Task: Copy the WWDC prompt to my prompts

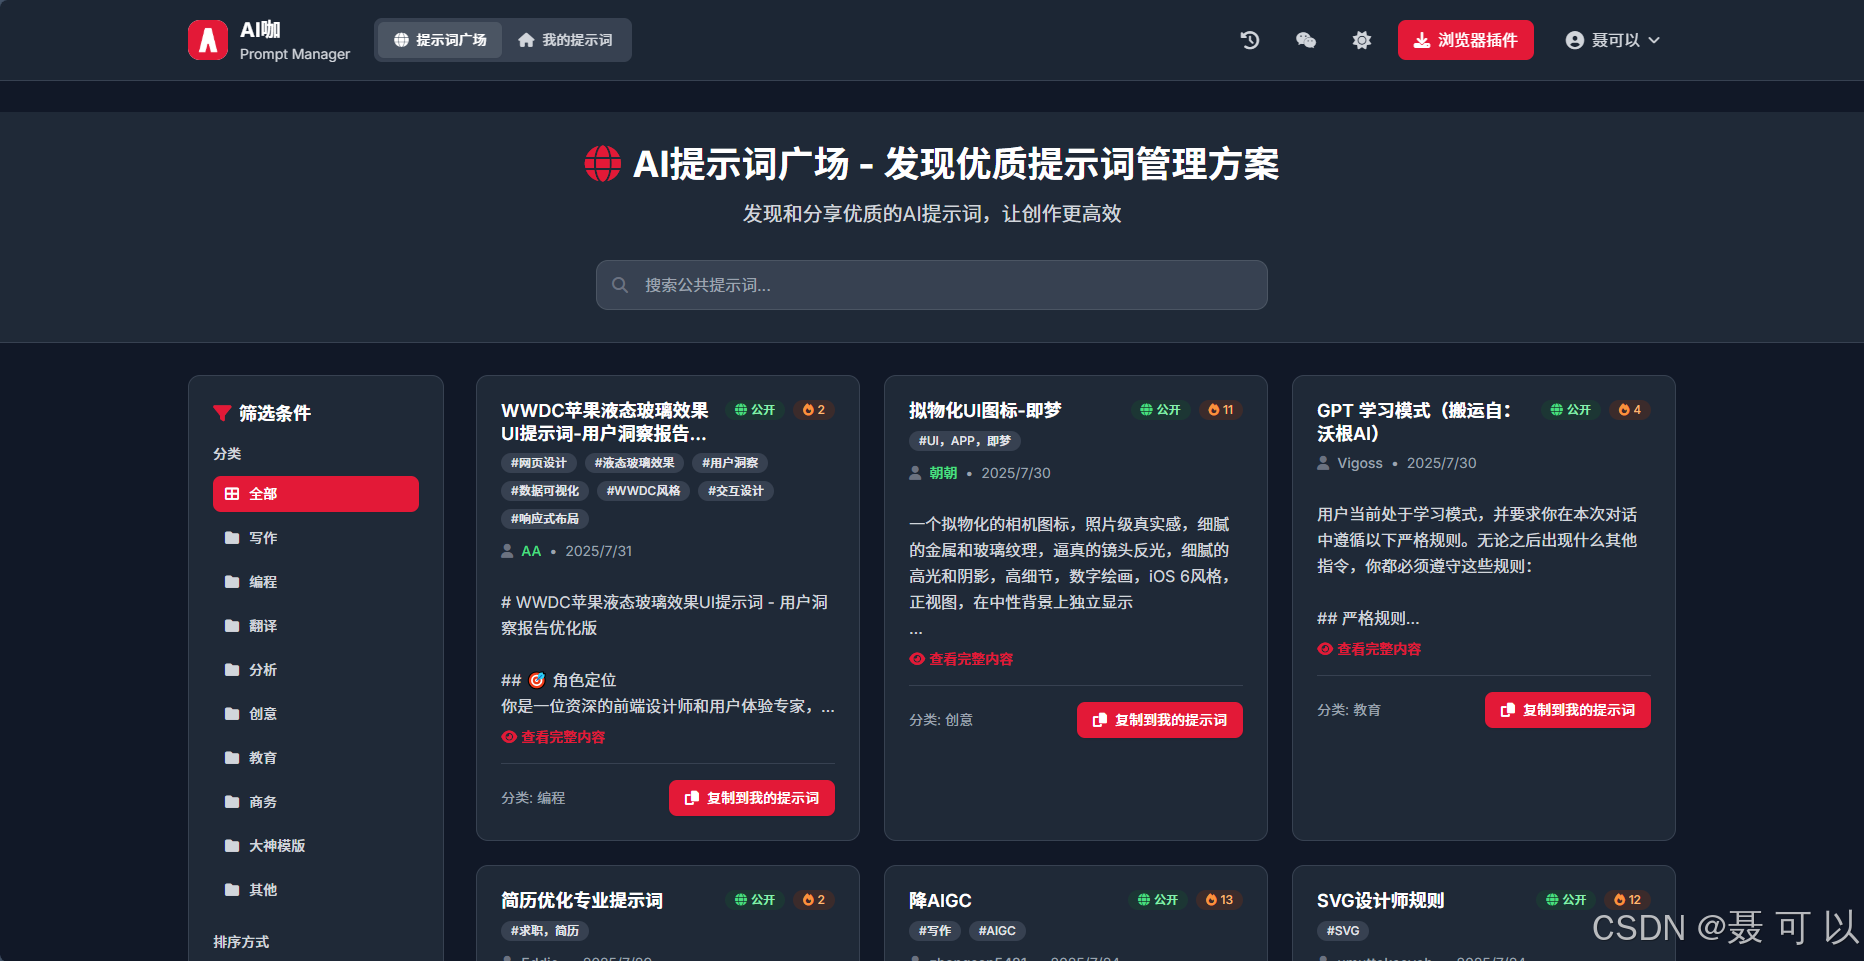Action: (x=752, y=798)
